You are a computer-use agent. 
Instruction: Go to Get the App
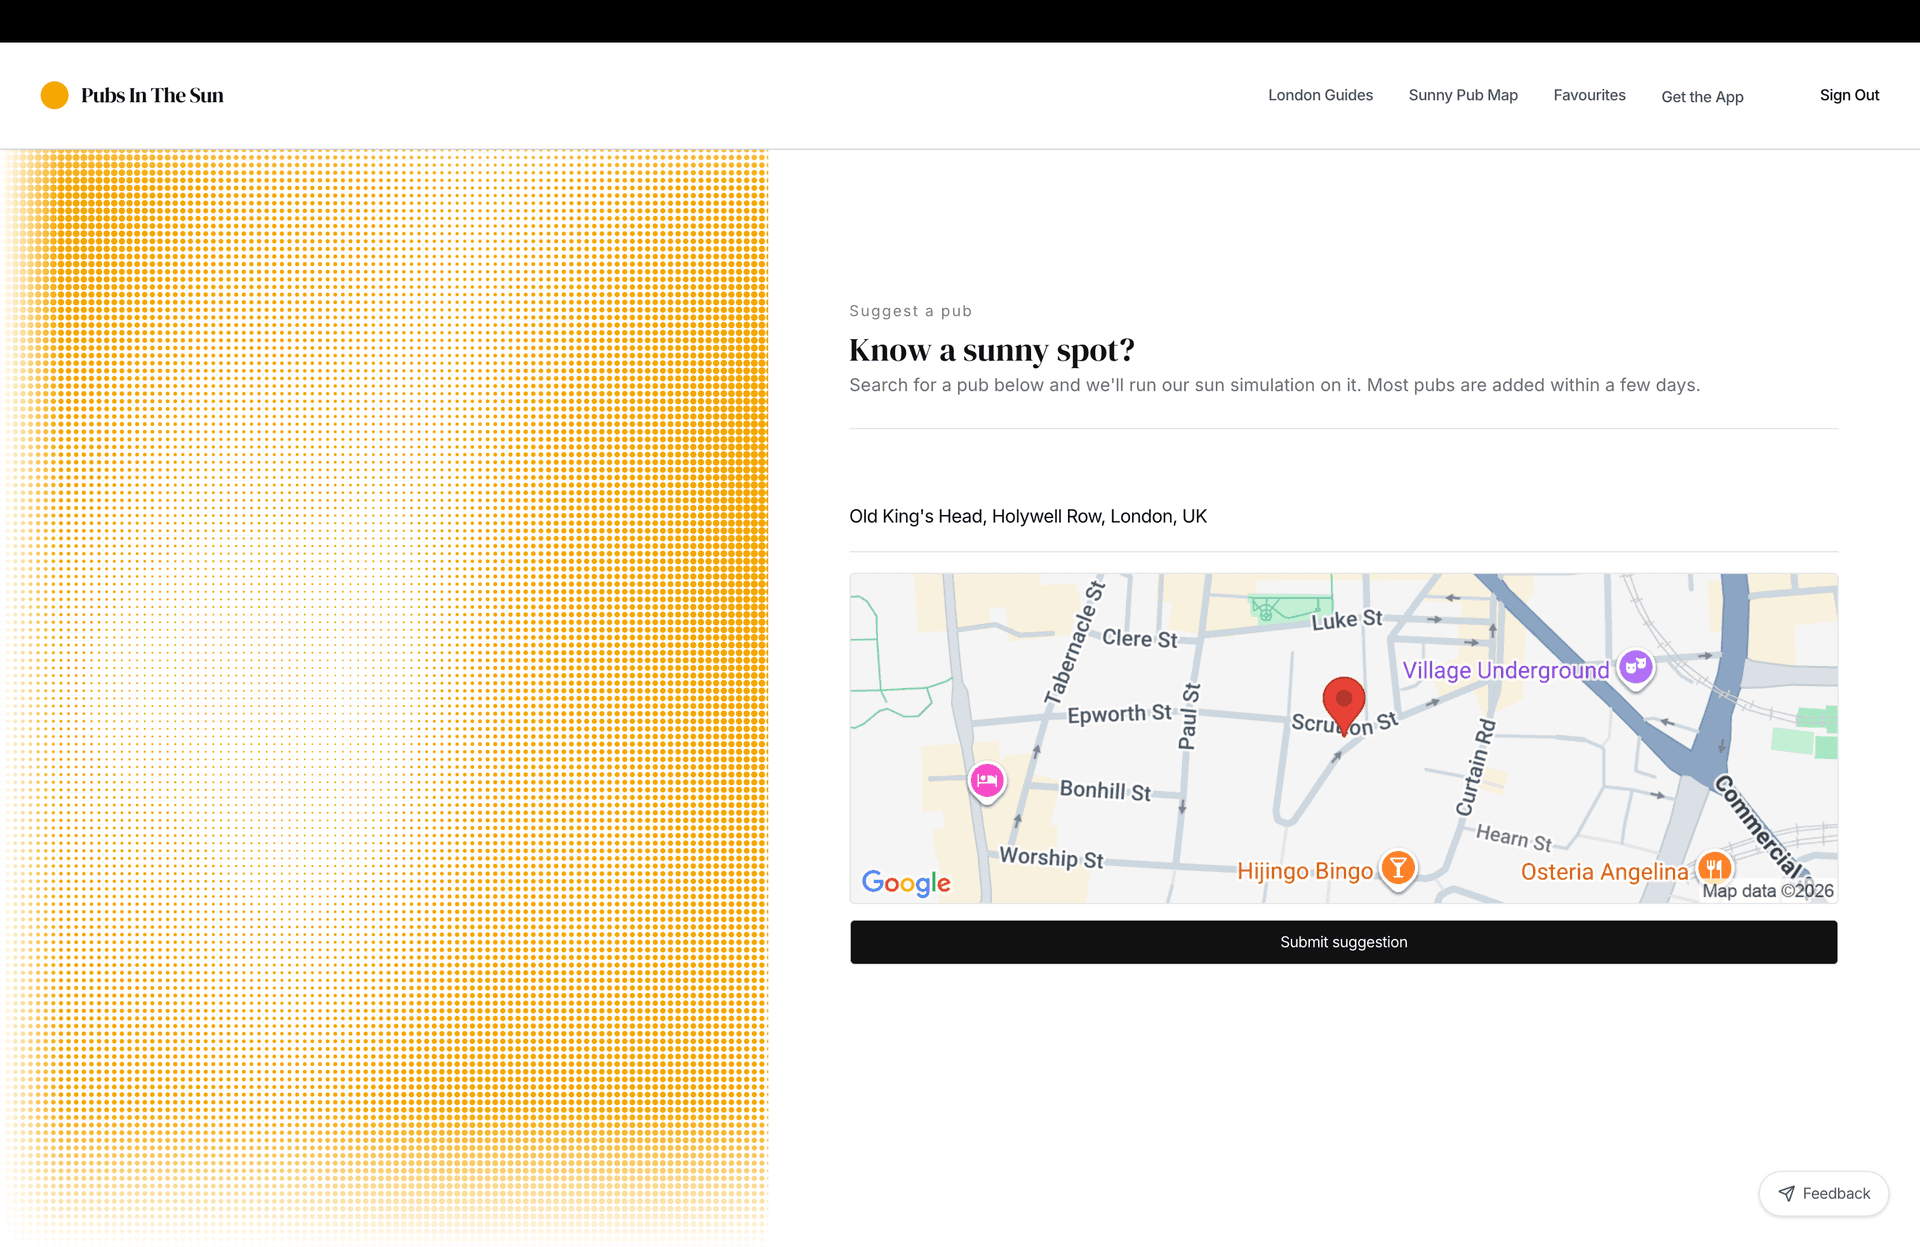pyautogui.click(x=1702, y=97)
